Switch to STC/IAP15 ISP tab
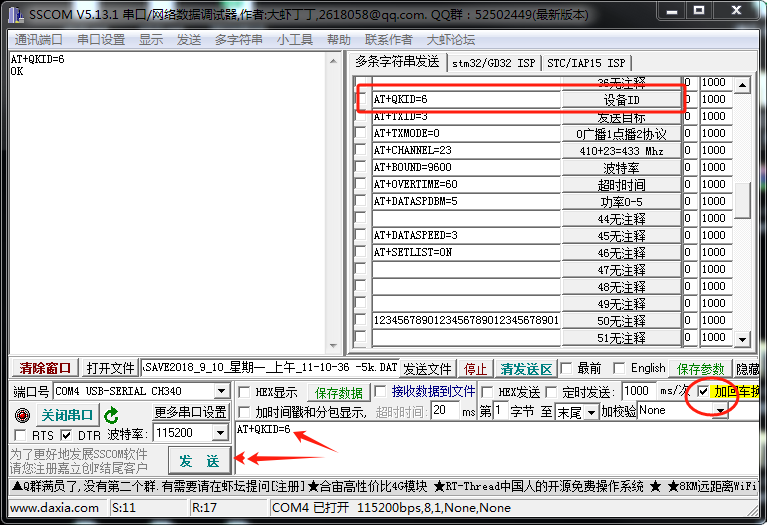Screen dimensions: 767x525 tap(586, 63)
